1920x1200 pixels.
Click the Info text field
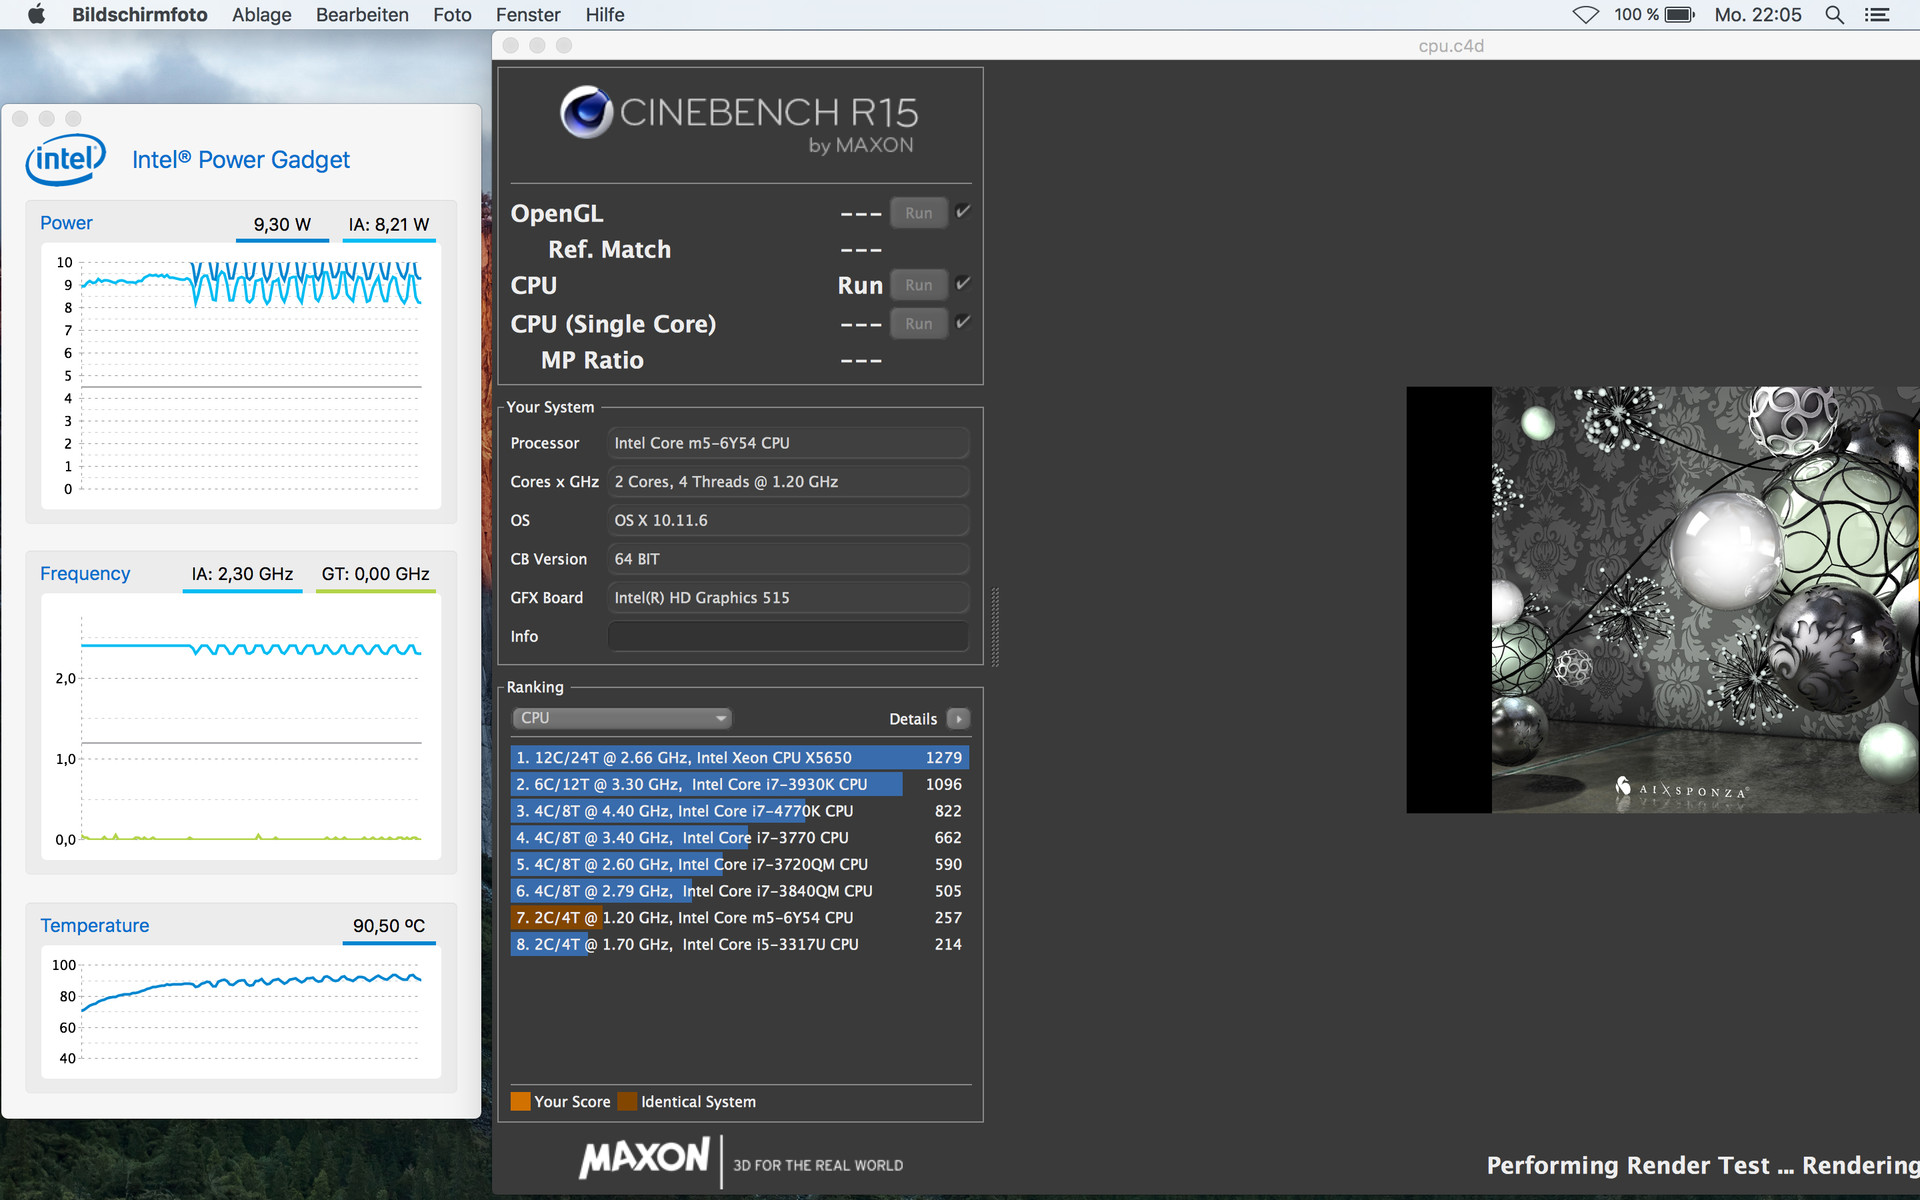(788, 636)
